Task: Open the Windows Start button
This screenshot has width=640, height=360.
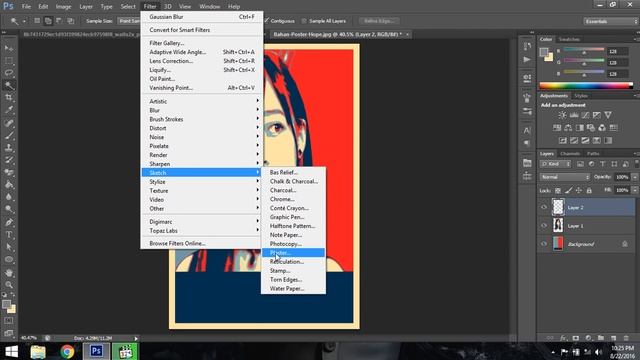Action: 11,351
